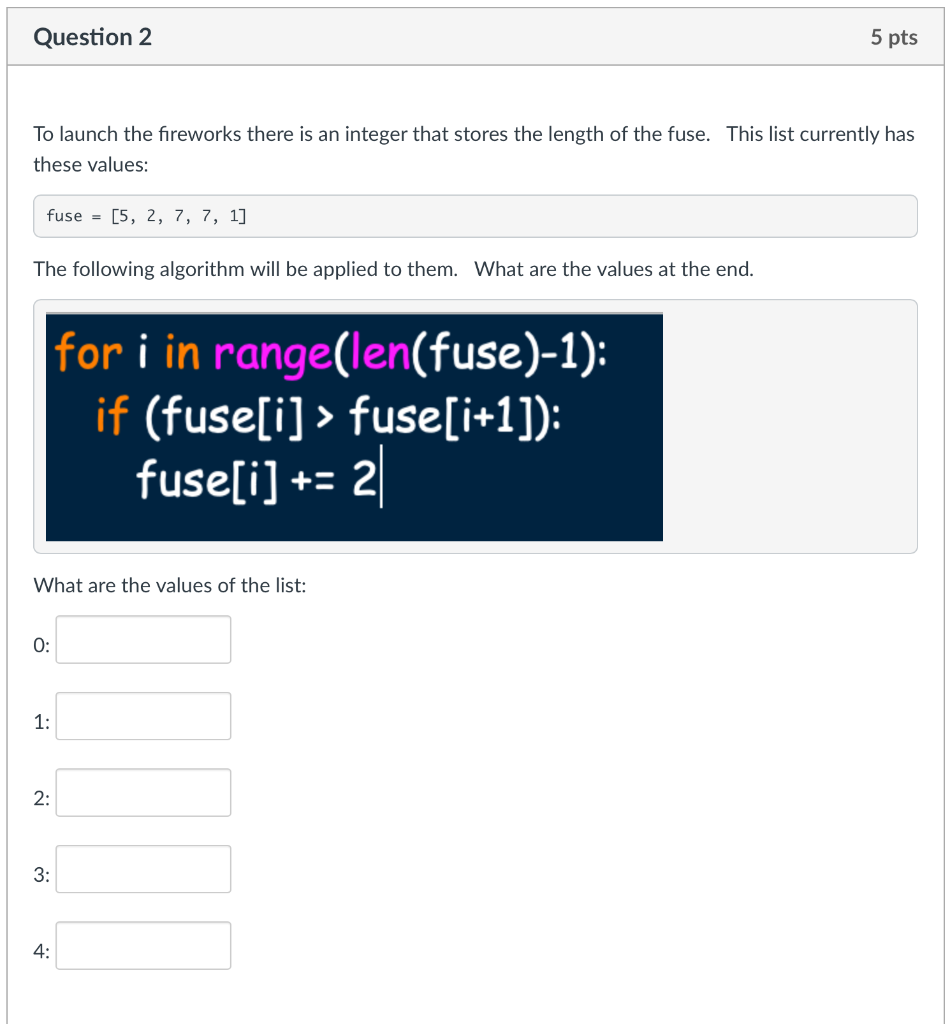The height and width of the screenshot is (1024, 950).
Task: Click the answer box labeled 0
Action: 143,639
